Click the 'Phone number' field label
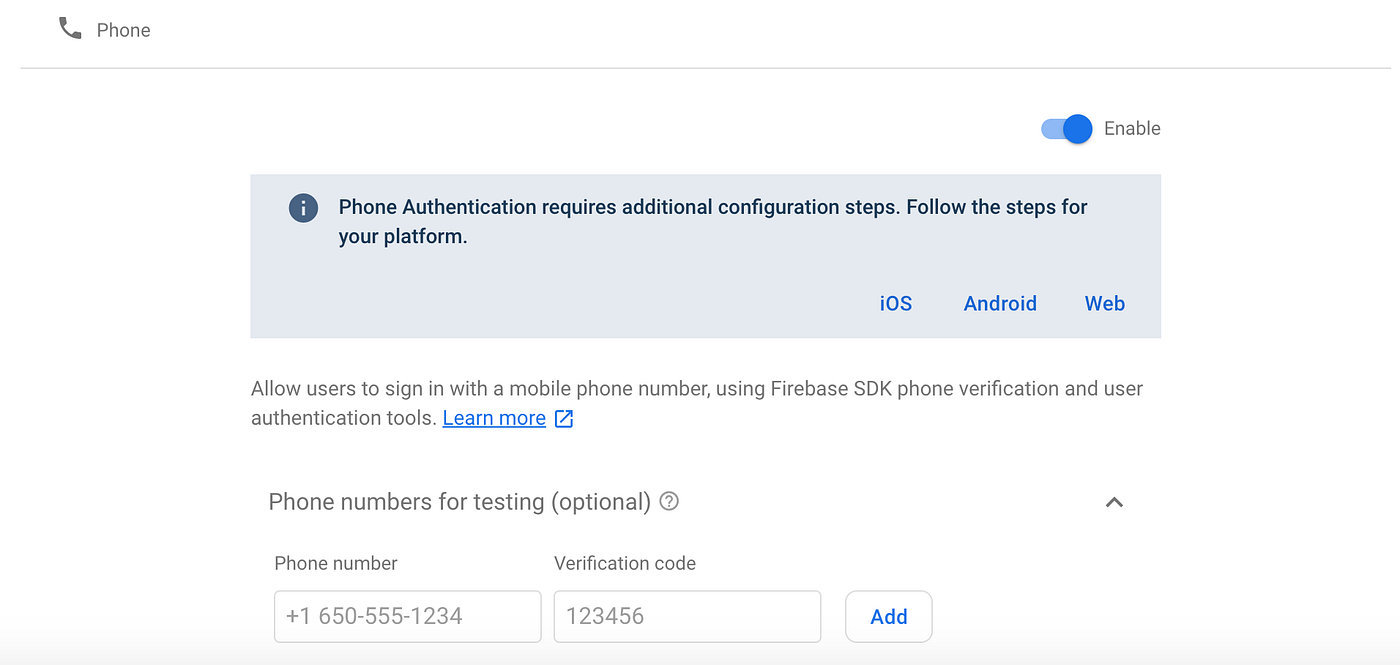The image size is (1400, 665). [336, 564]
